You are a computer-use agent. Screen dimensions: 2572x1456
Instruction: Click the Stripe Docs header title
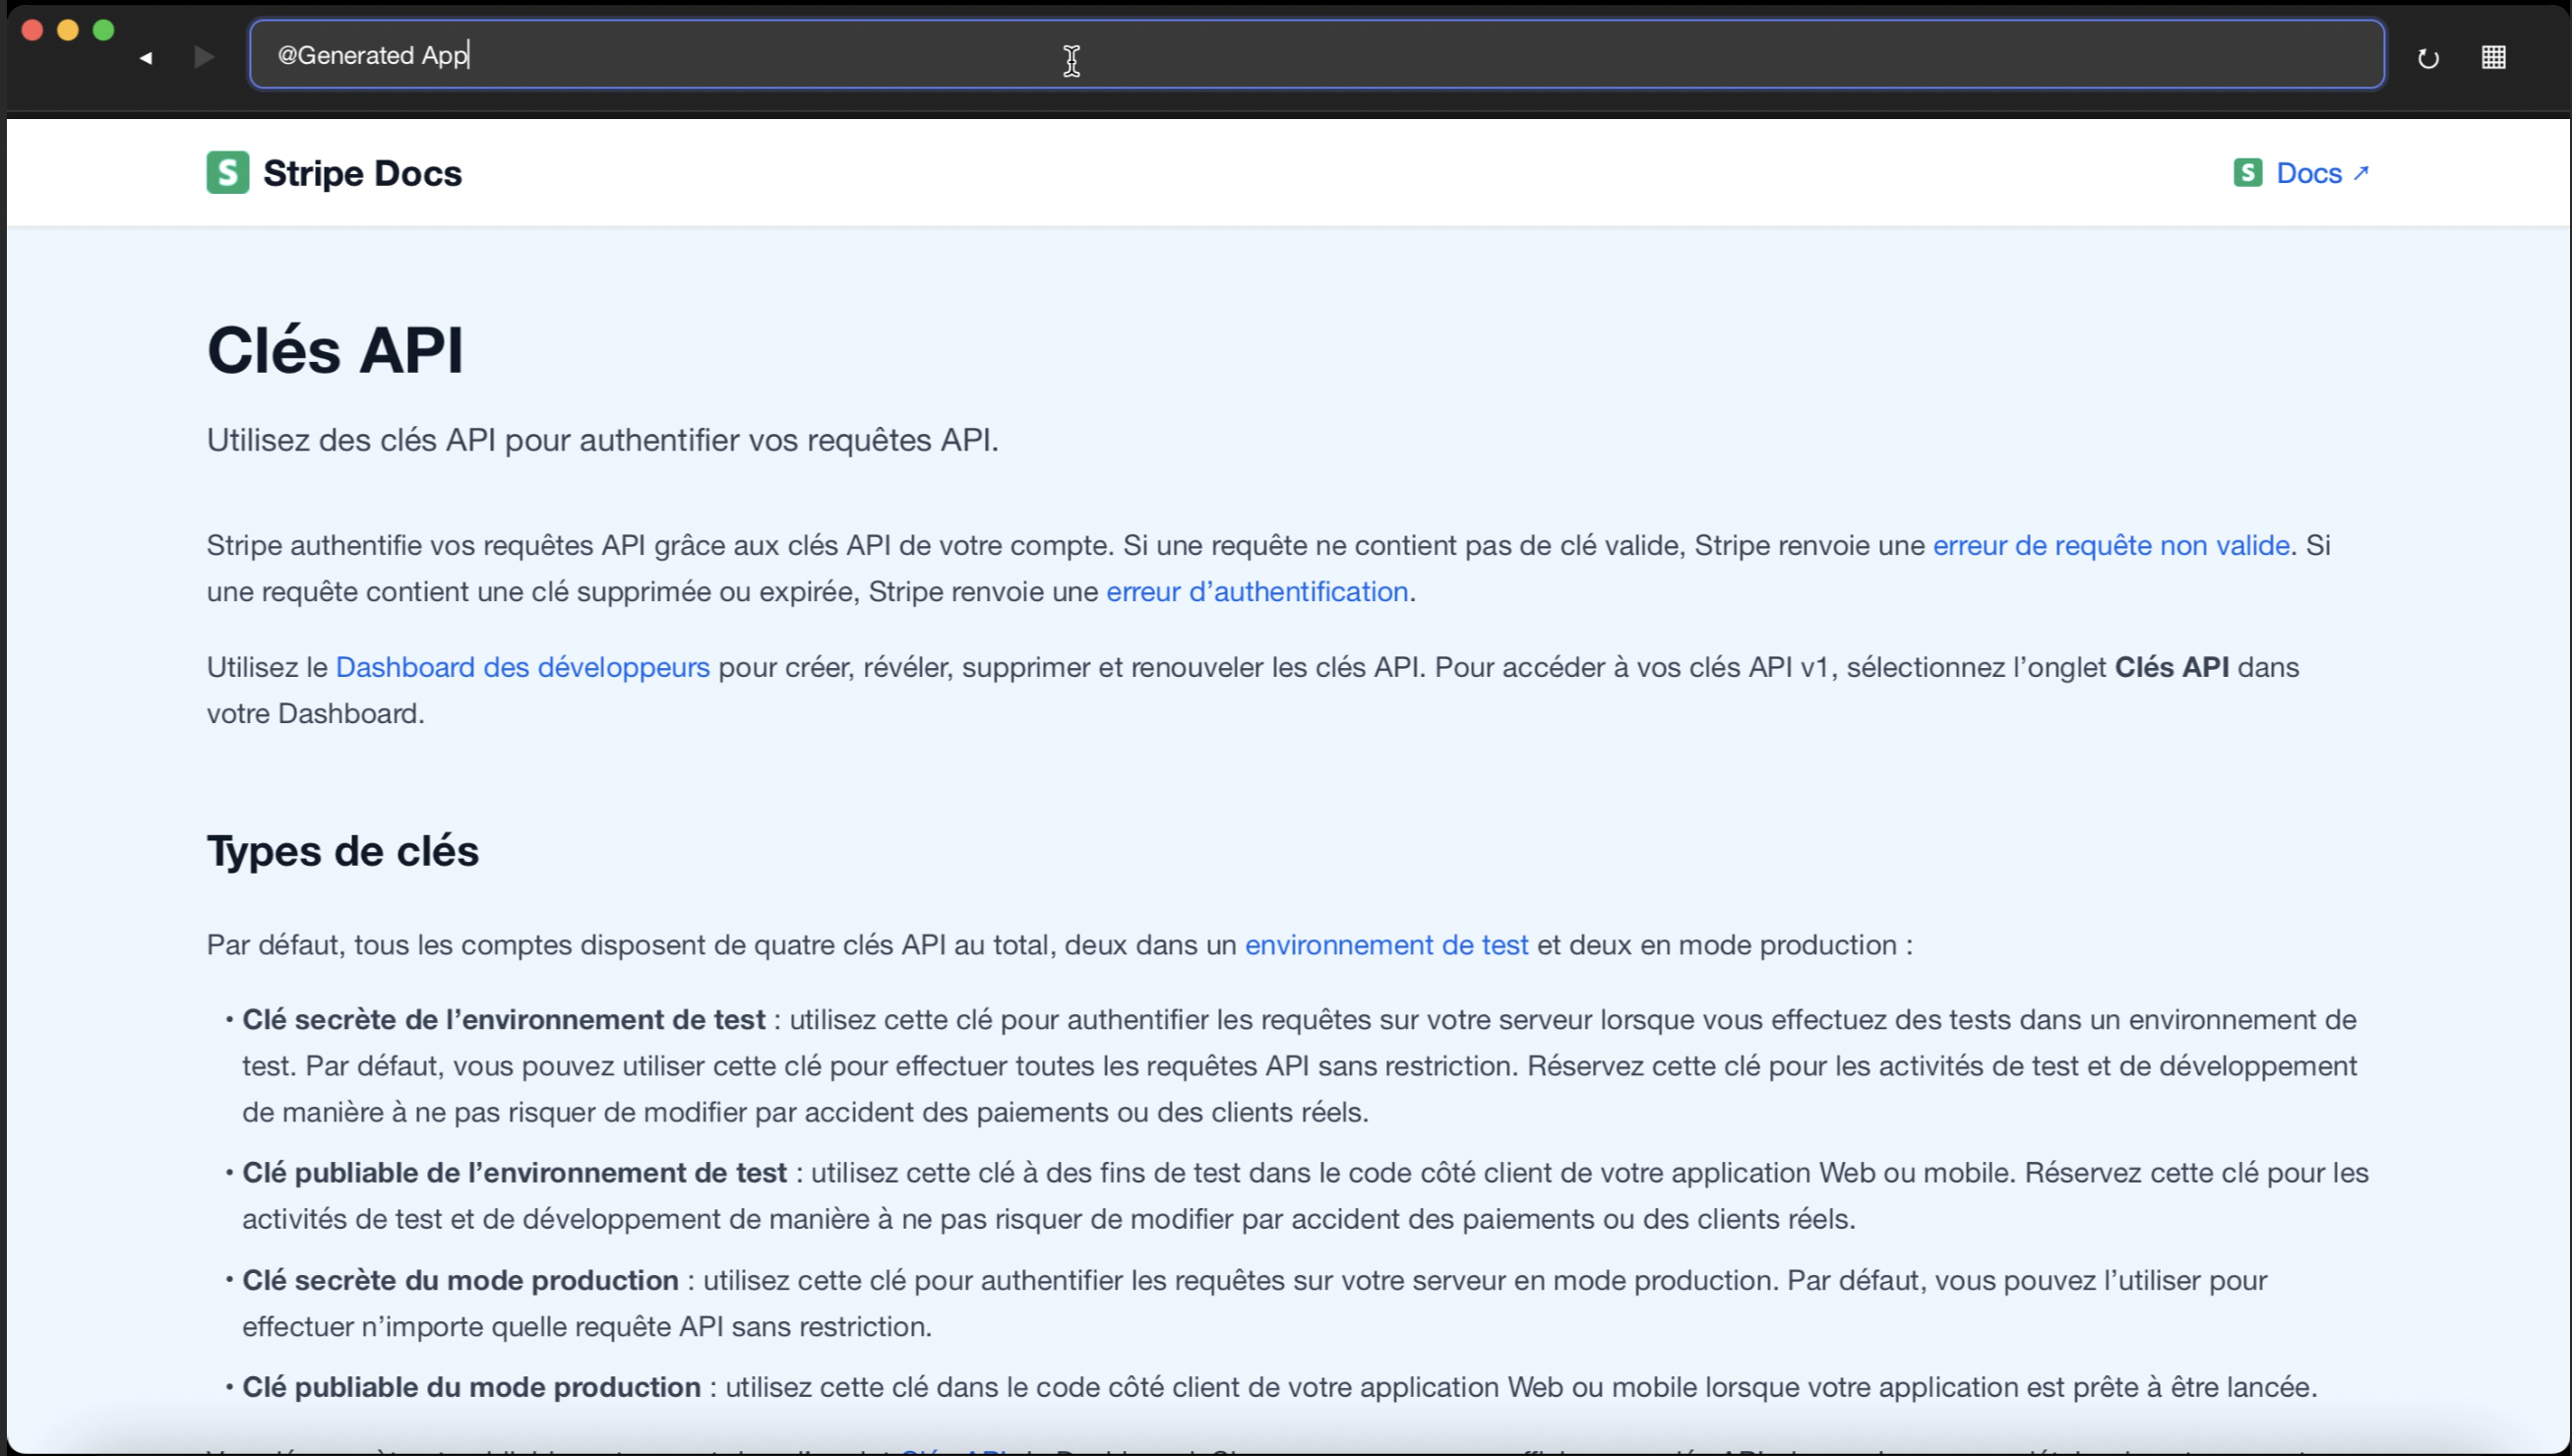pyautogui.click(x=362, y=173)
